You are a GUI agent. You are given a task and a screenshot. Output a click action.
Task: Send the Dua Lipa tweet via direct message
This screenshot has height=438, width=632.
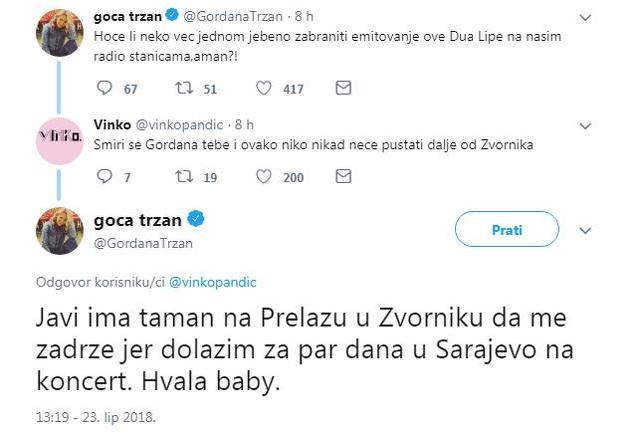[343, 89]
